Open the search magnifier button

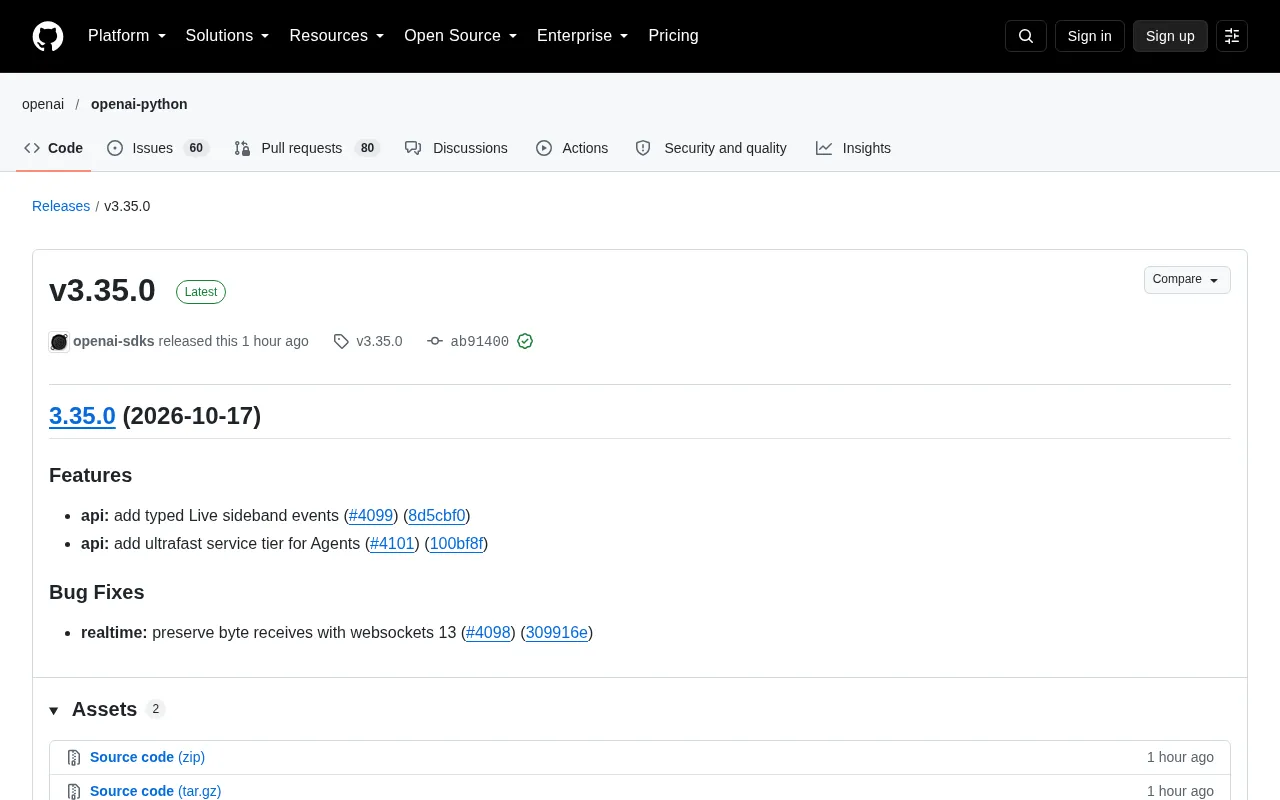coord(1026,36)
